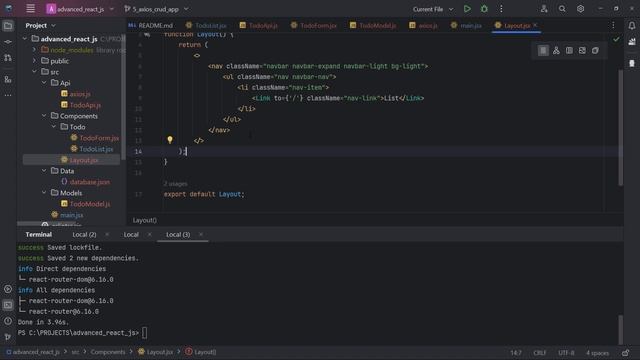Open the Git tool window

[8, 337]
